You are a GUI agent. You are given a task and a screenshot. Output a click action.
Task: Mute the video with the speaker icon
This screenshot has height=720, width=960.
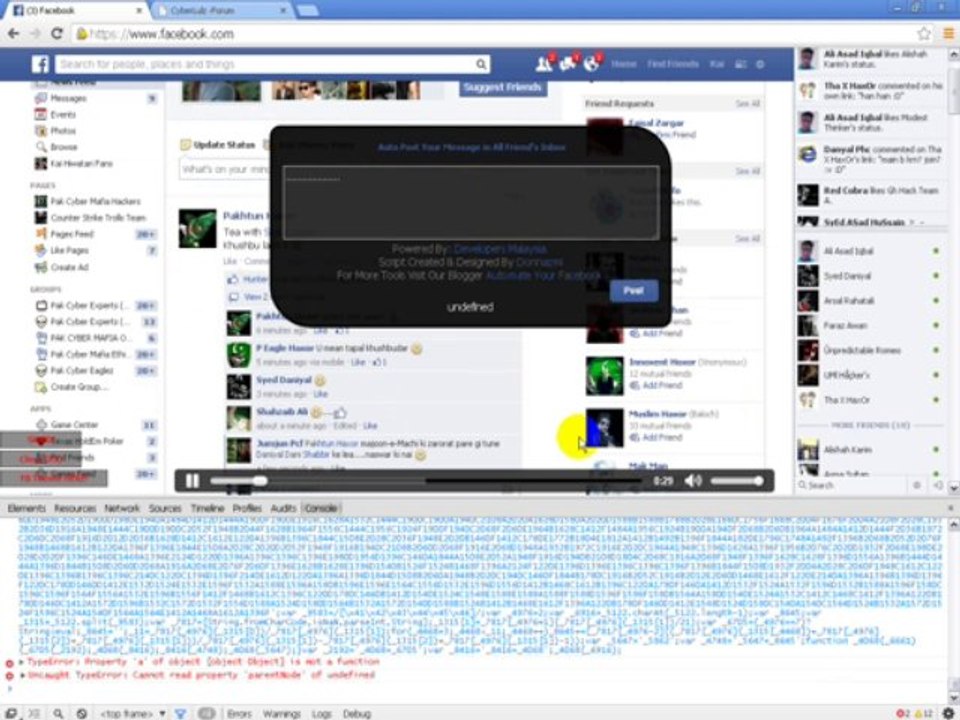(693, 481)
